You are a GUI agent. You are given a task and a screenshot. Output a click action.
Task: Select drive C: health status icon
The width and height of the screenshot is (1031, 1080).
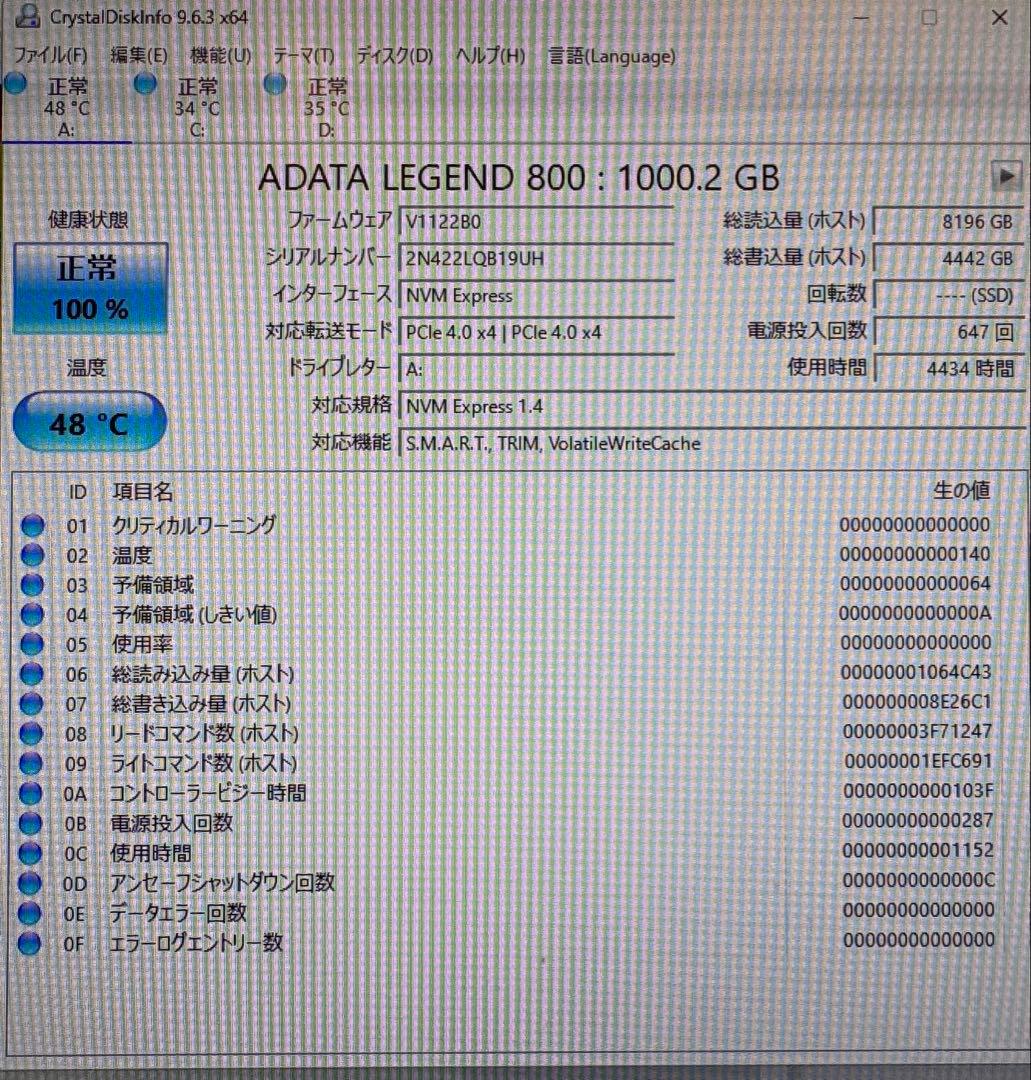145,84
